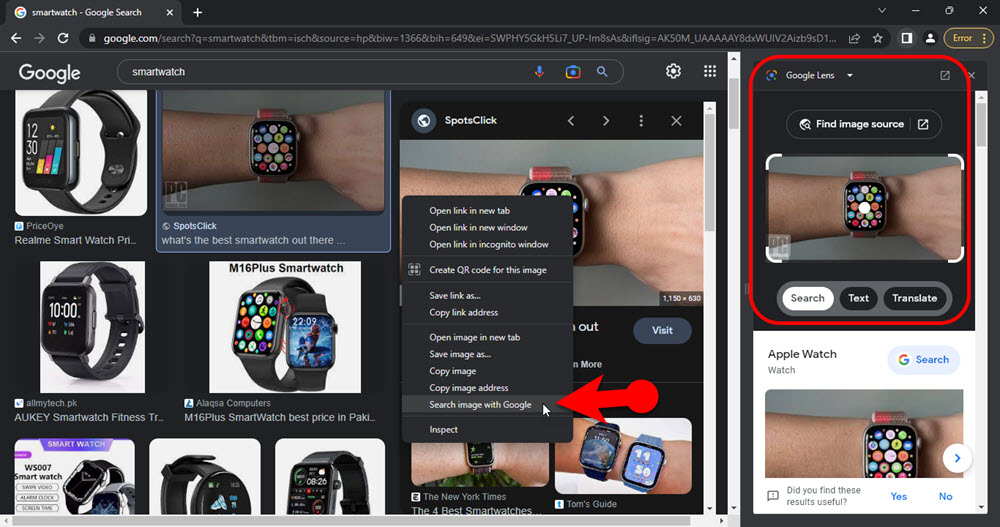
Task: Click the Visit button
Action: pos(662,330)
